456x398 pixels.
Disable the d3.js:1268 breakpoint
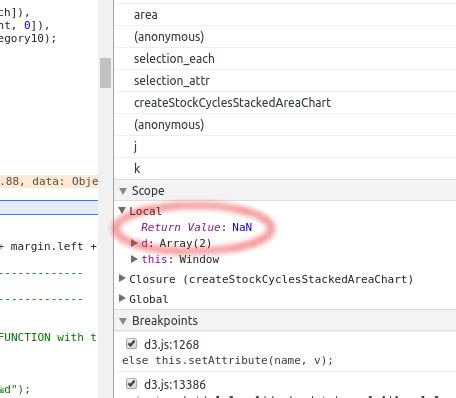coord(132,344)
